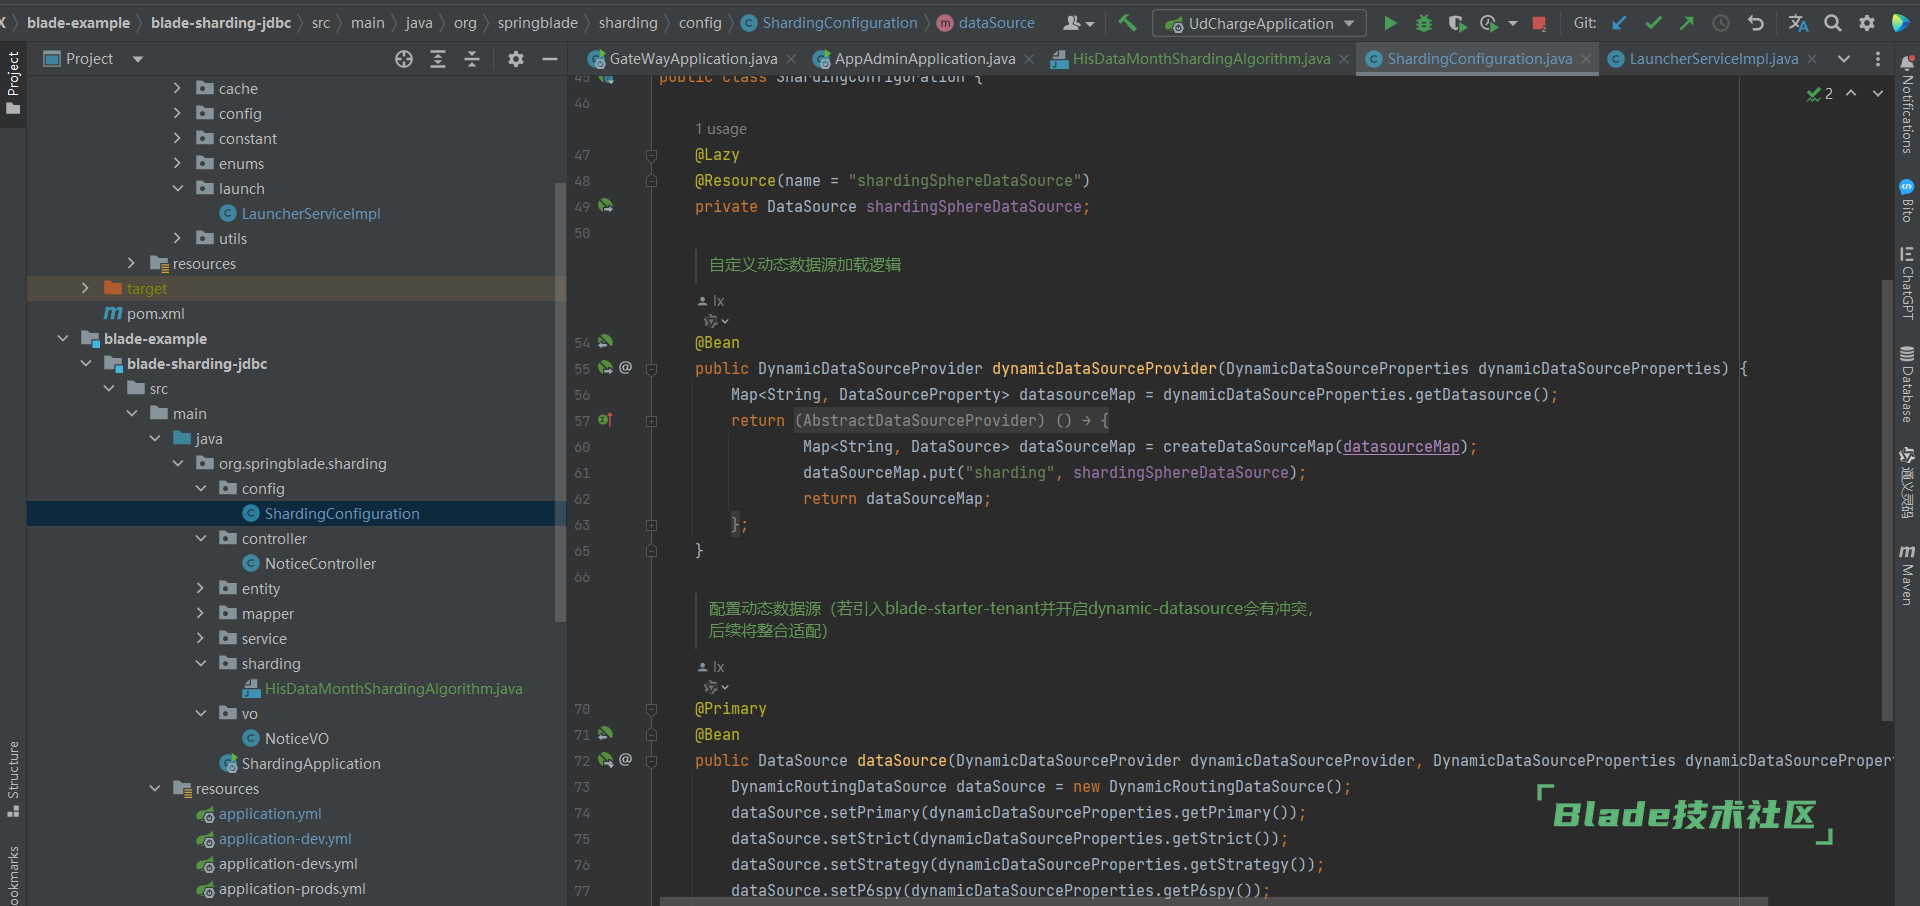
Task: Expand the cache folder
Action: [x=177, y=88]
